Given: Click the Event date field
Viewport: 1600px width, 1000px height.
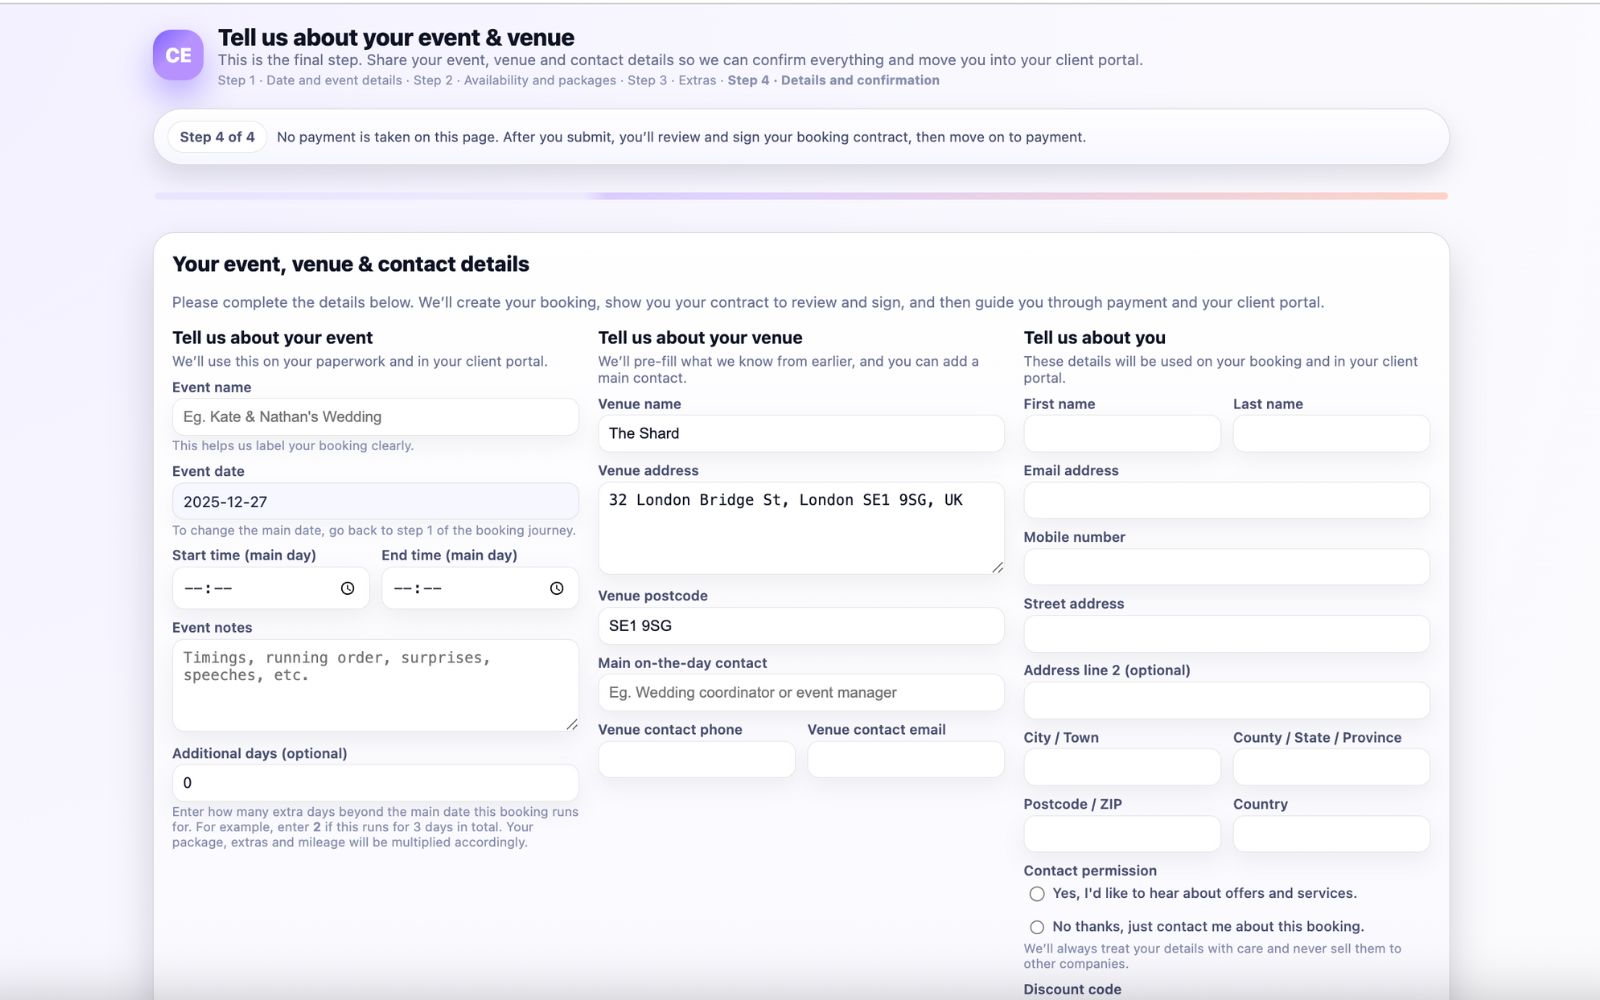Looking at the screenshot, I should point(375,501).
